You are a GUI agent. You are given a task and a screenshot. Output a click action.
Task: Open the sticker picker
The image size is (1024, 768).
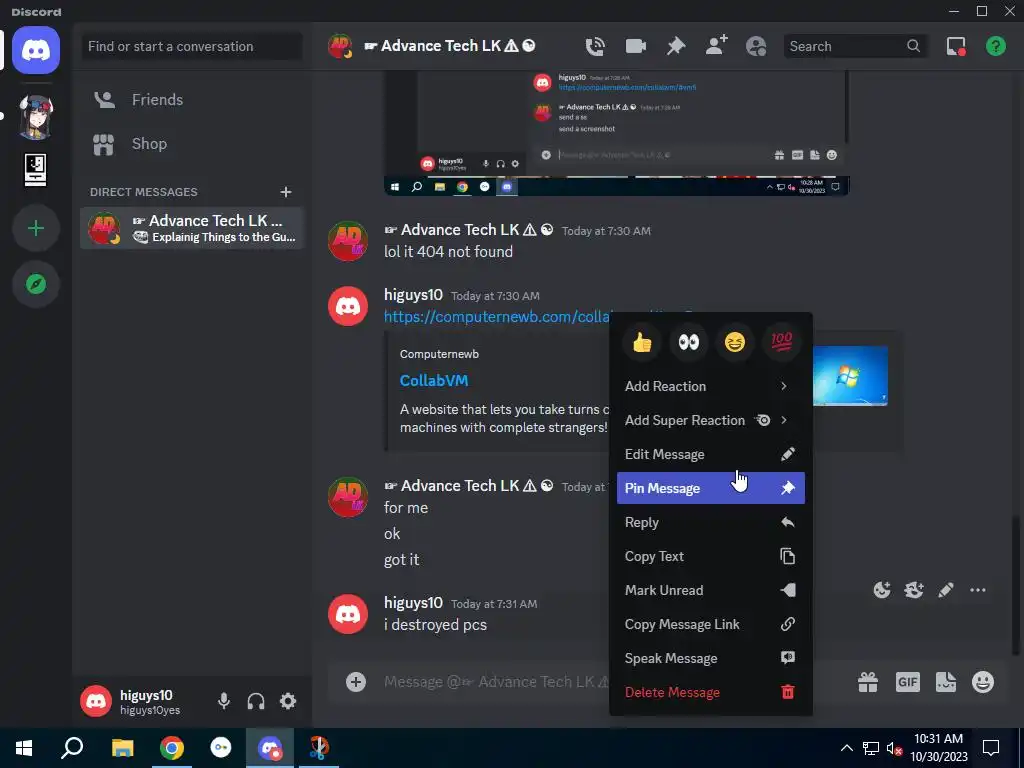pos(946,682)
